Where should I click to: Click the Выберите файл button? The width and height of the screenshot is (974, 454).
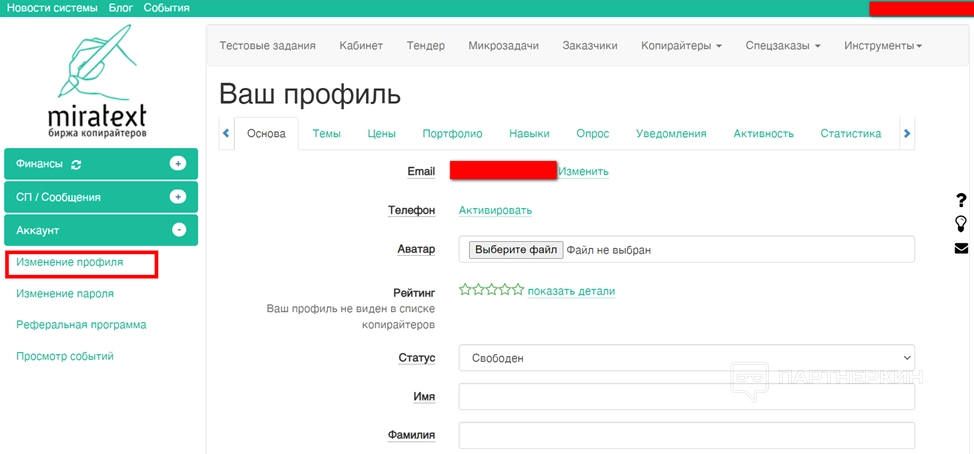coord(515,249)
